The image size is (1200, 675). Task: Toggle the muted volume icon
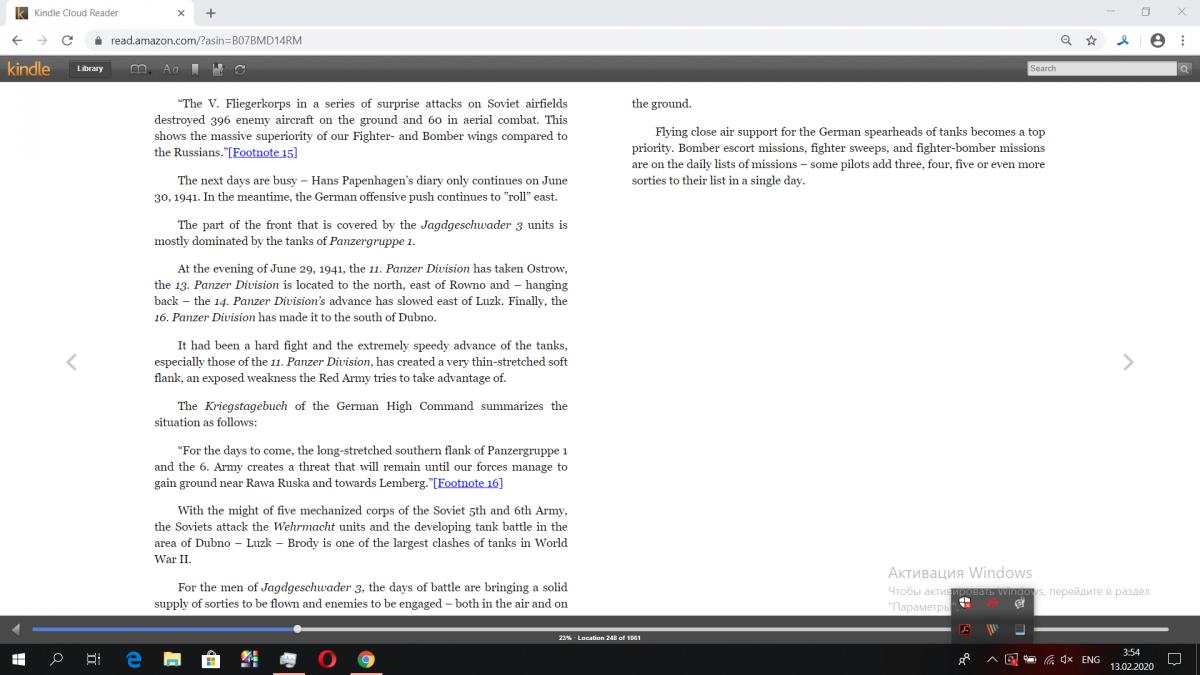click(x=1066, y=660)
